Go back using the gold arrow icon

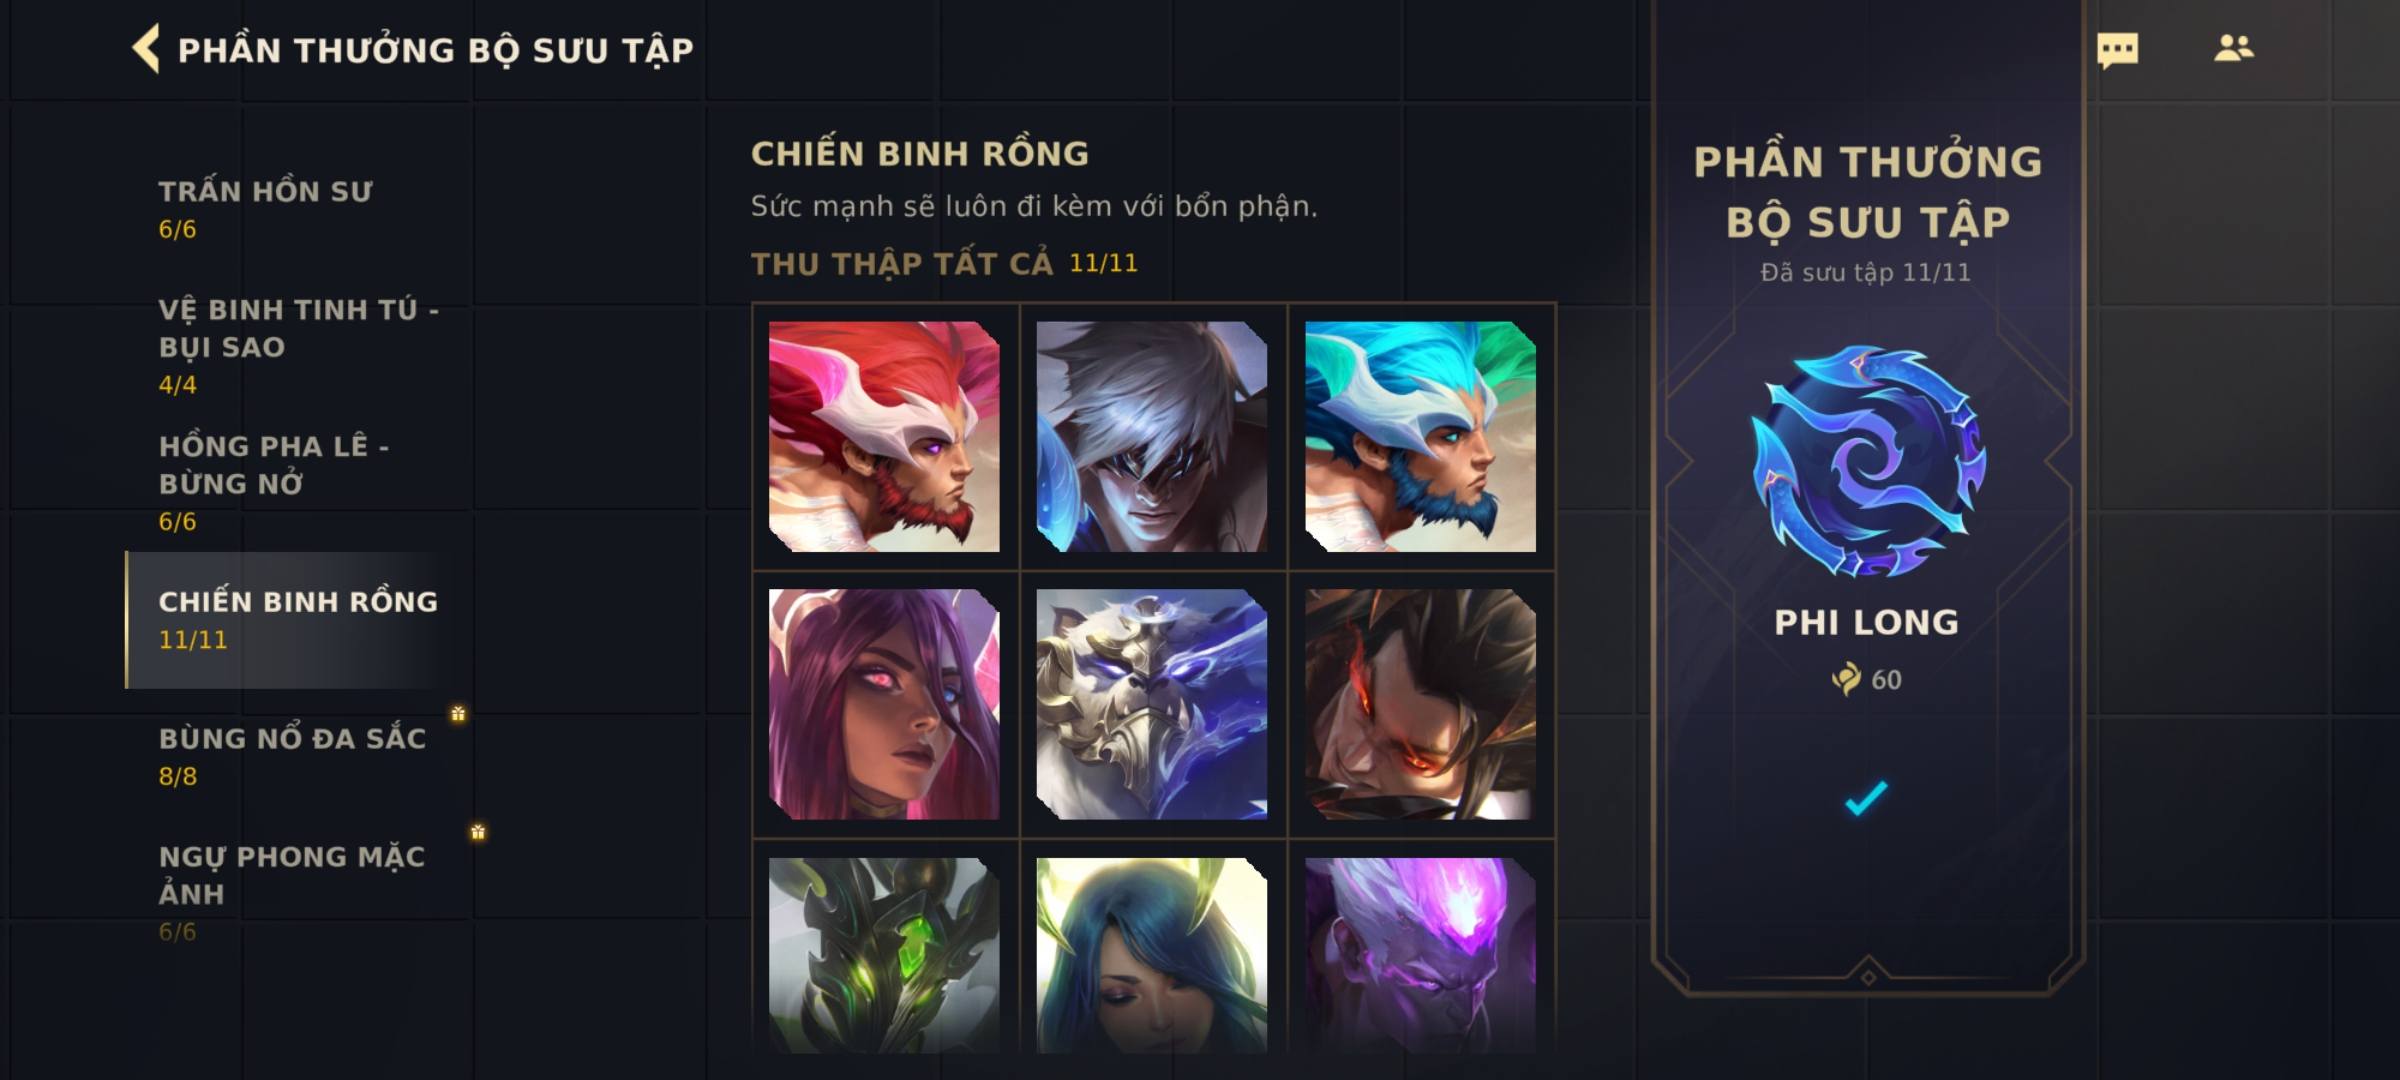[146, 49]
